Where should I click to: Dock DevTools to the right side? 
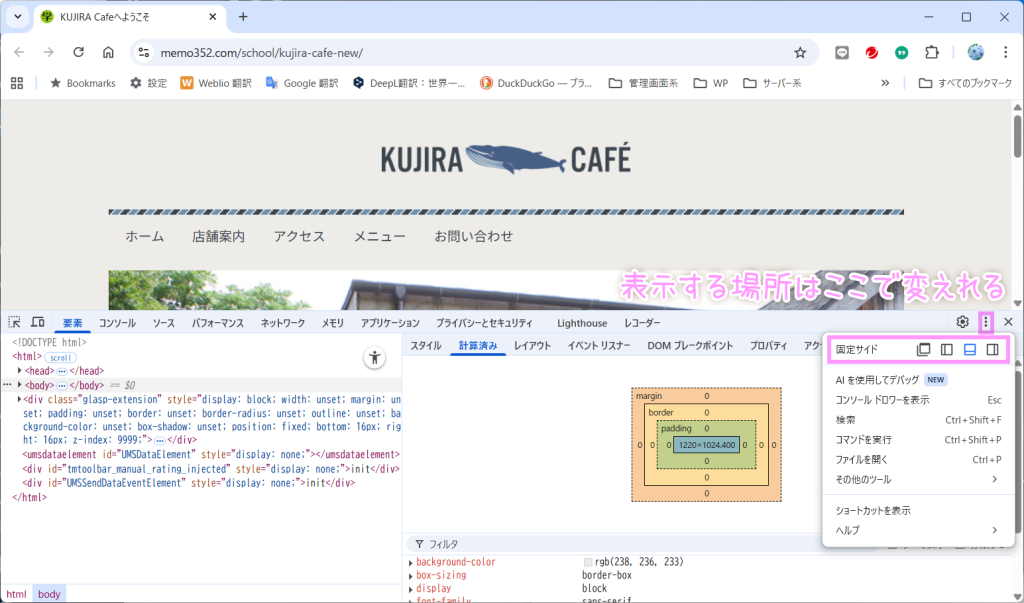pyautogui.click(x=992, y=350)
